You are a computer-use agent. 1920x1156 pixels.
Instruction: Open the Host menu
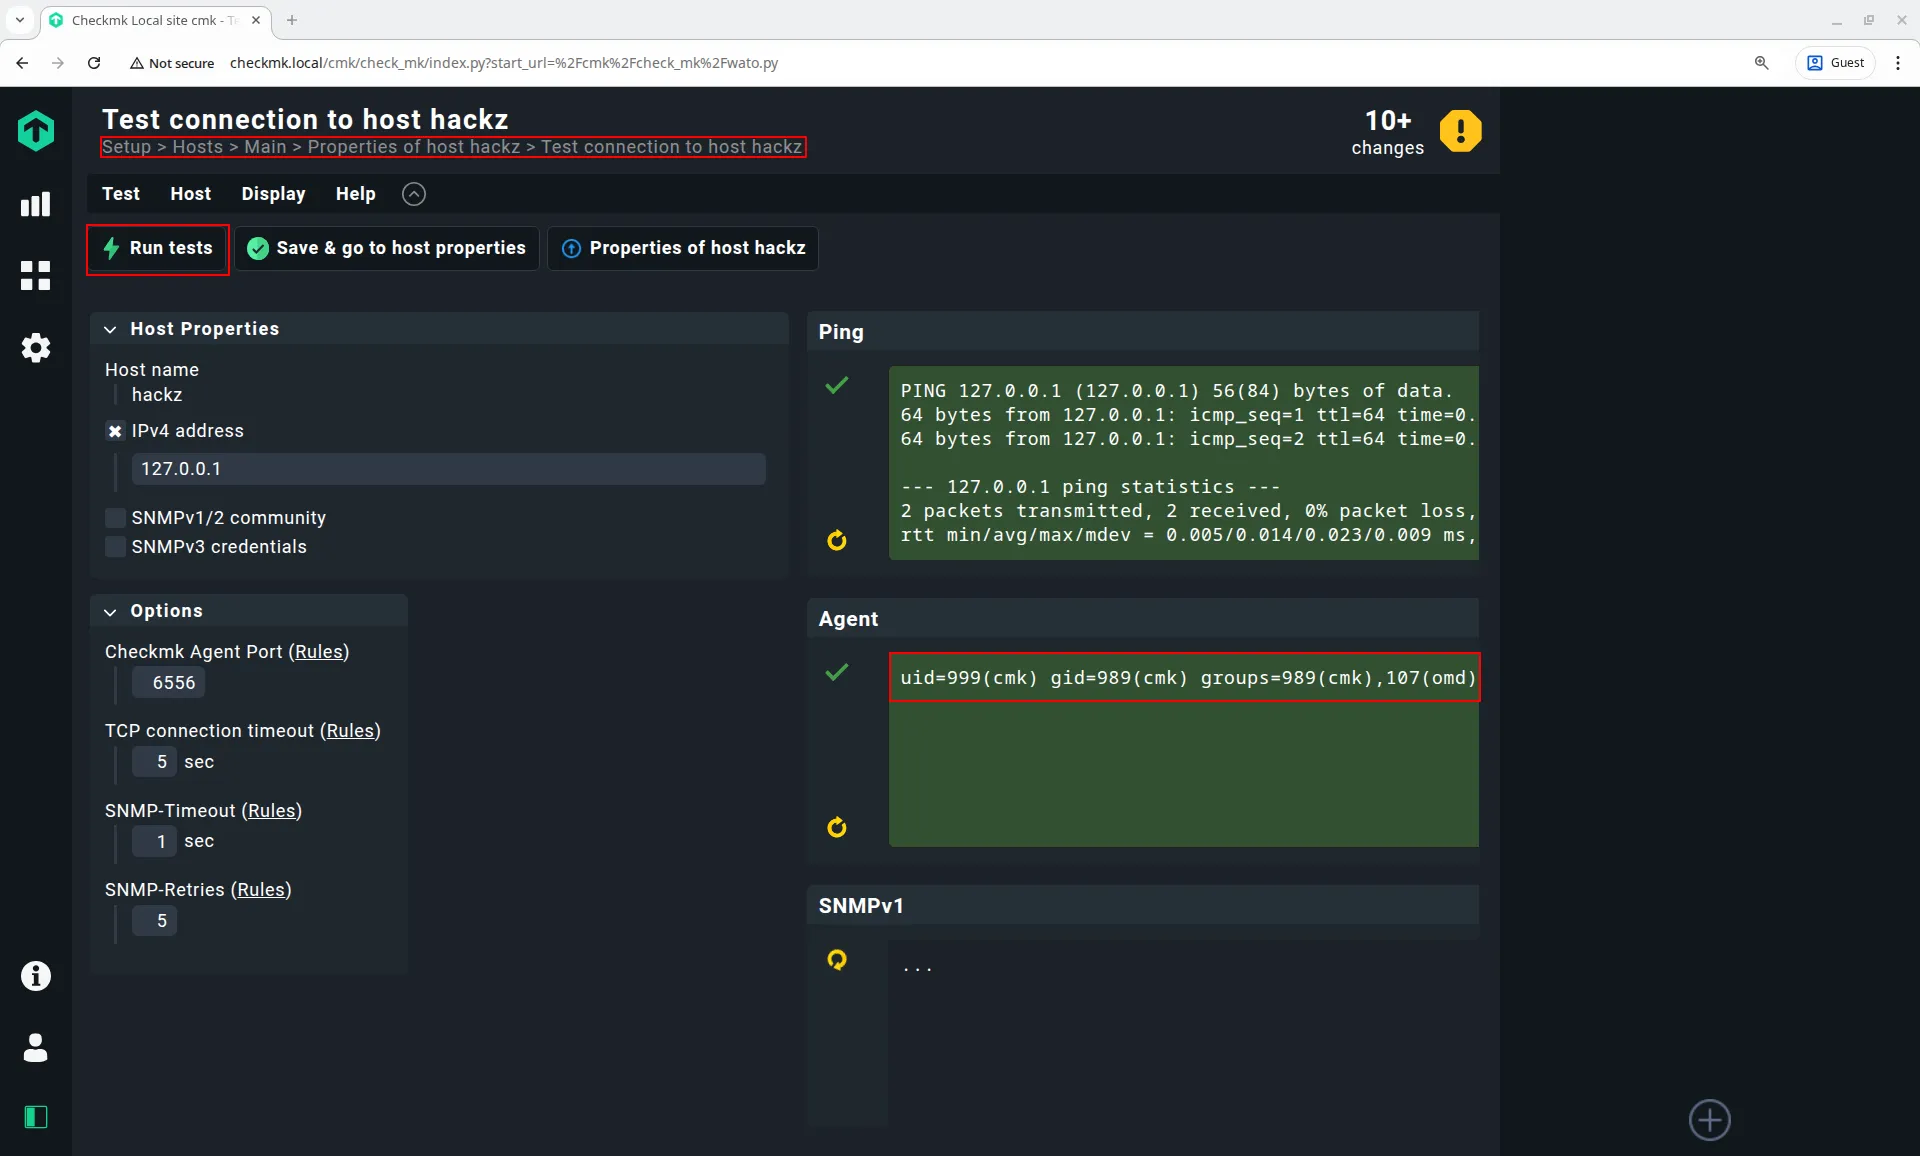[190, 194]
